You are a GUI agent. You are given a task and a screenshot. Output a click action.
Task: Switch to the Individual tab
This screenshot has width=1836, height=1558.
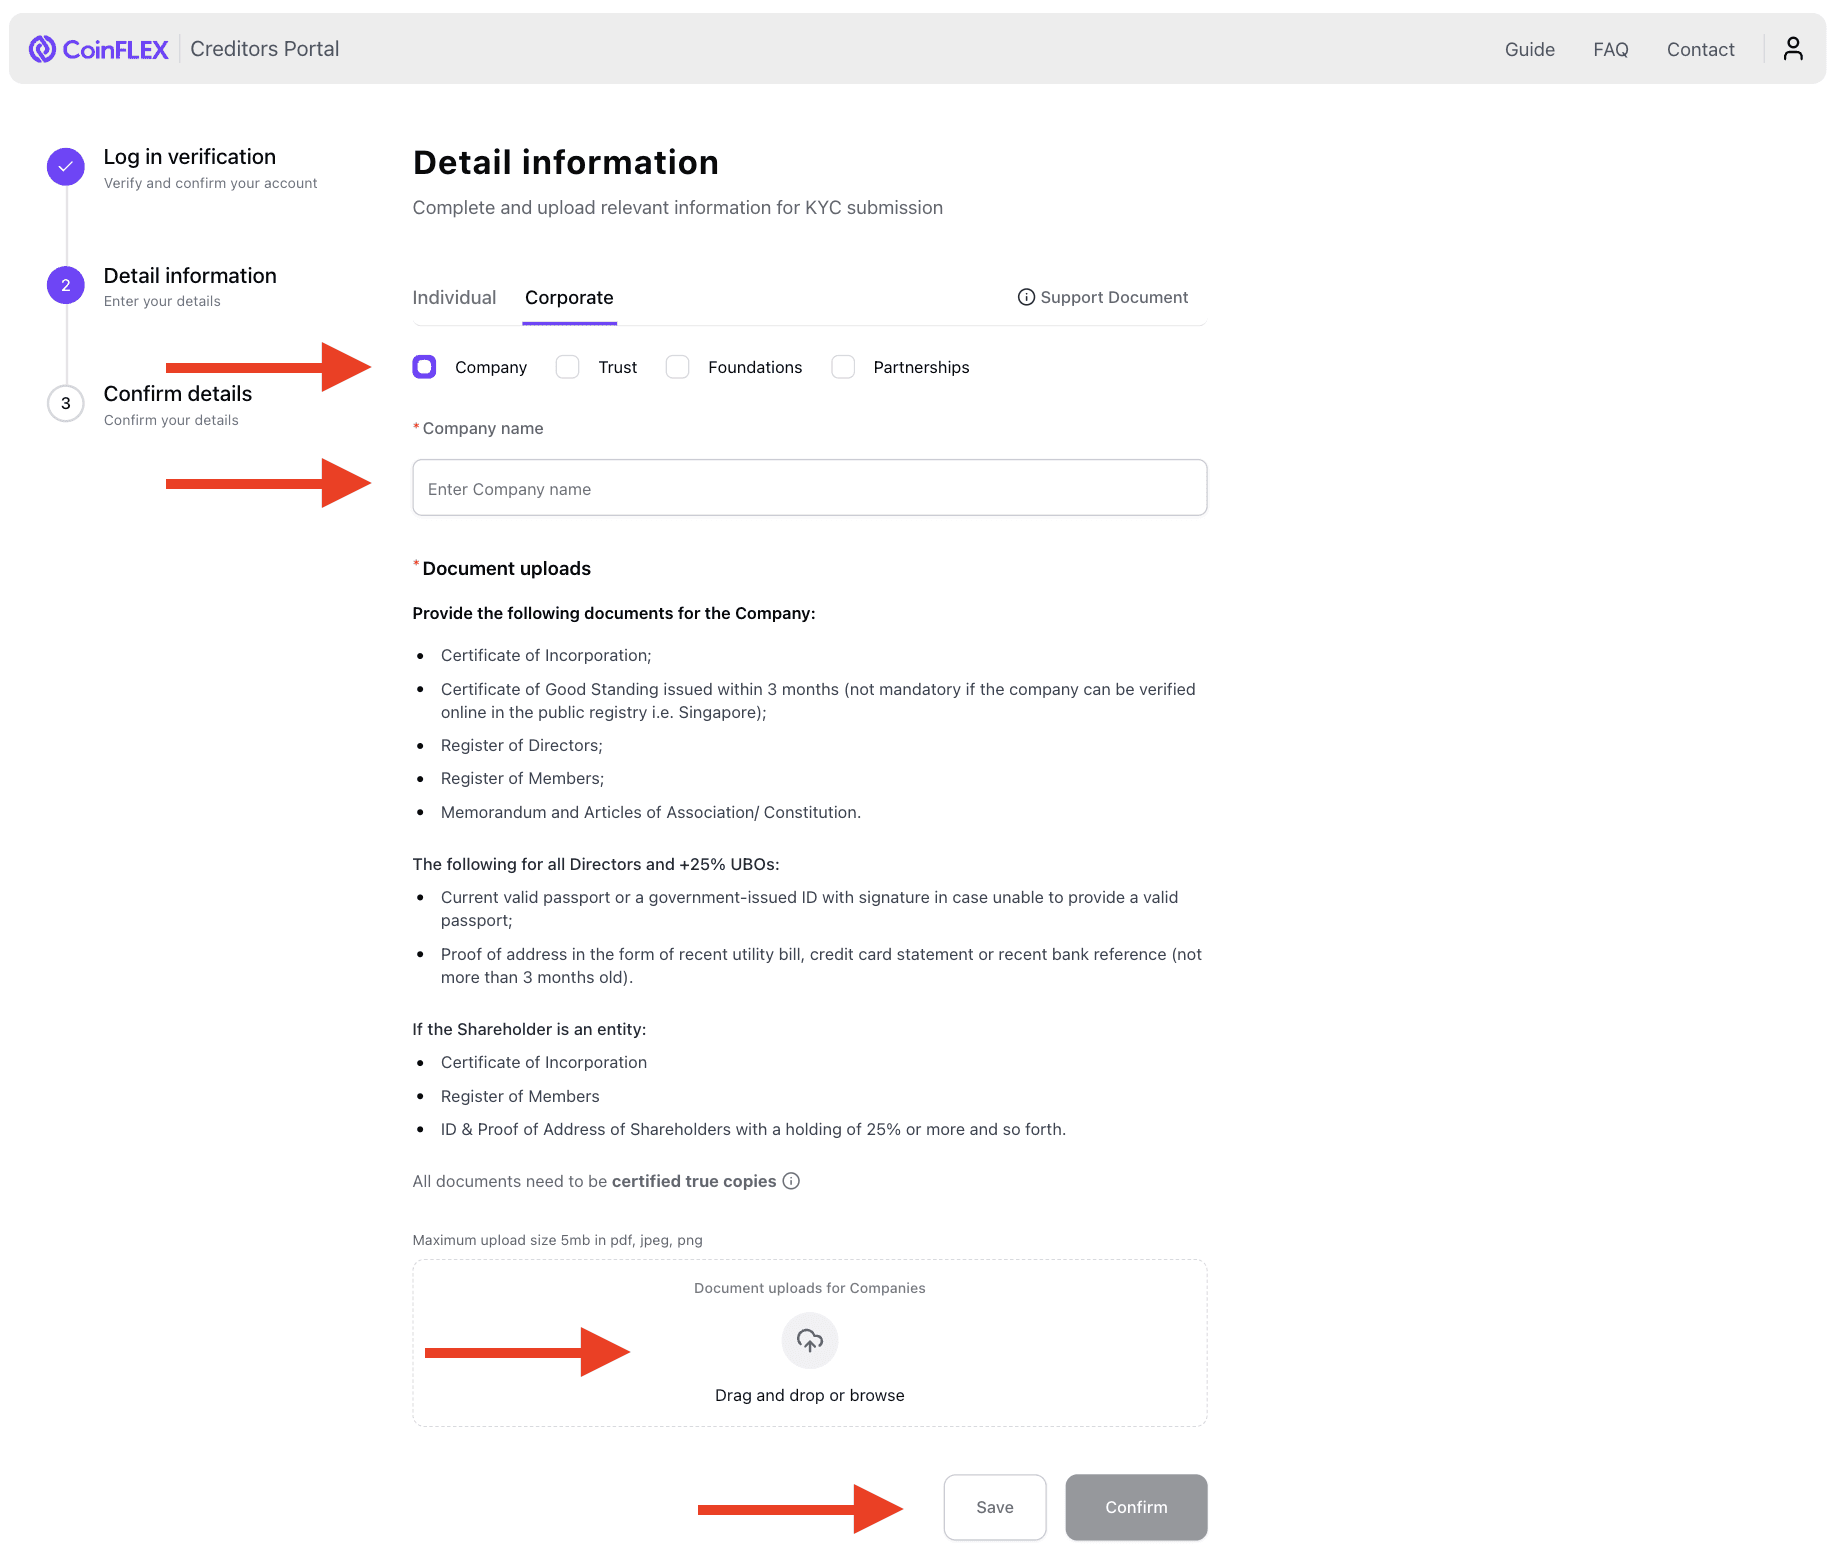point(454,297)
